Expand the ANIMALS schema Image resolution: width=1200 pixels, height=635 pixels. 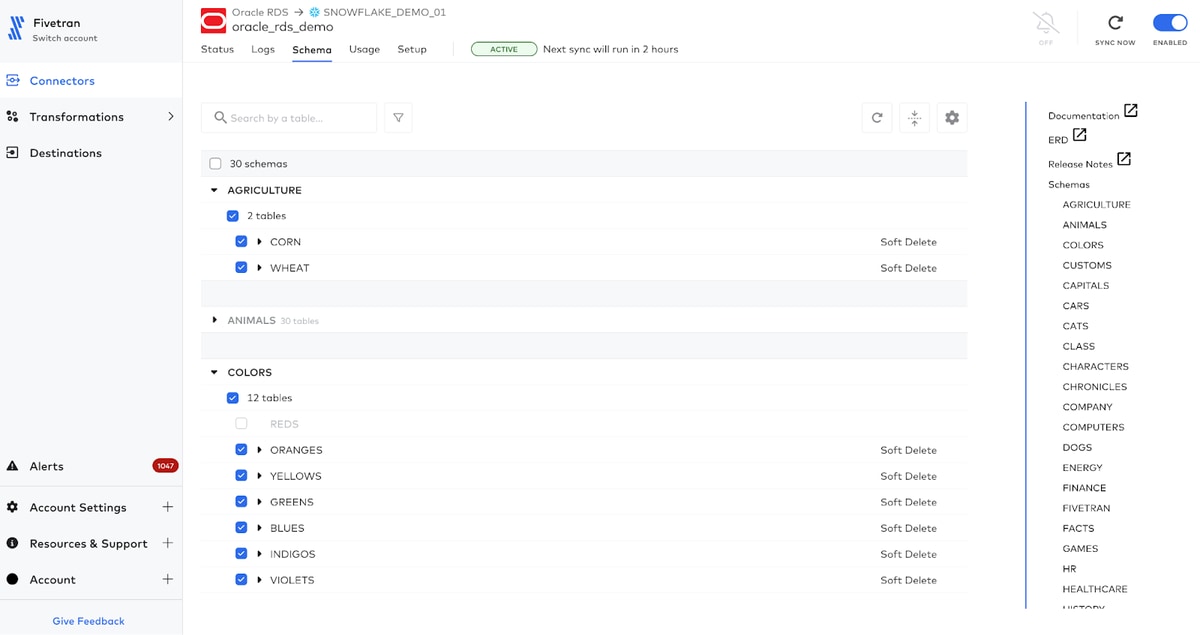pos(214,320)
